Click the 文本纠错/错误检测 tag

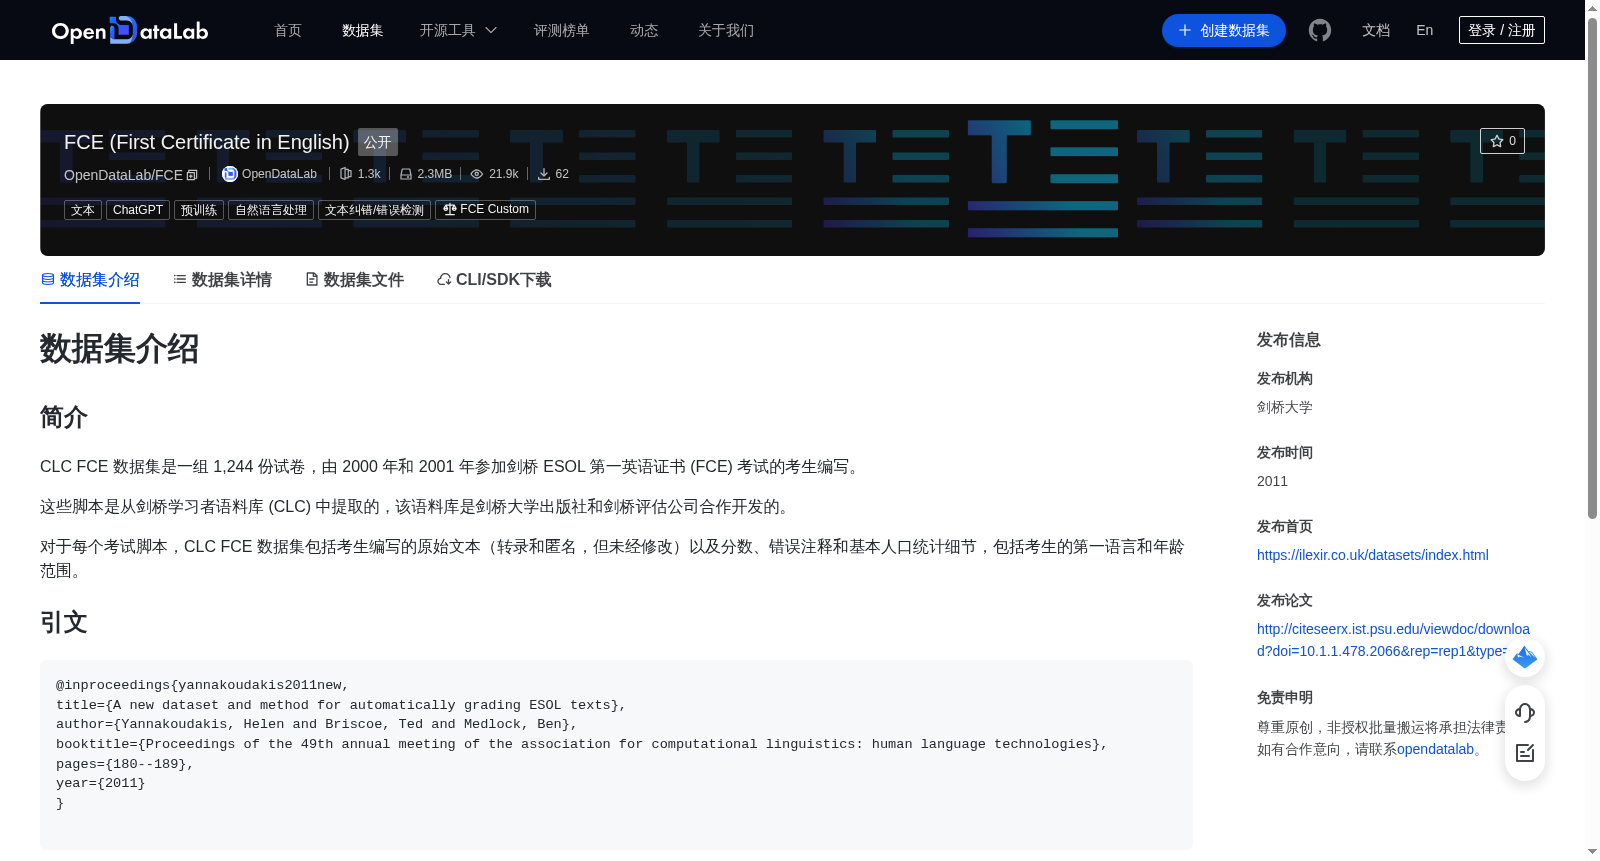(x=374, y=210)
